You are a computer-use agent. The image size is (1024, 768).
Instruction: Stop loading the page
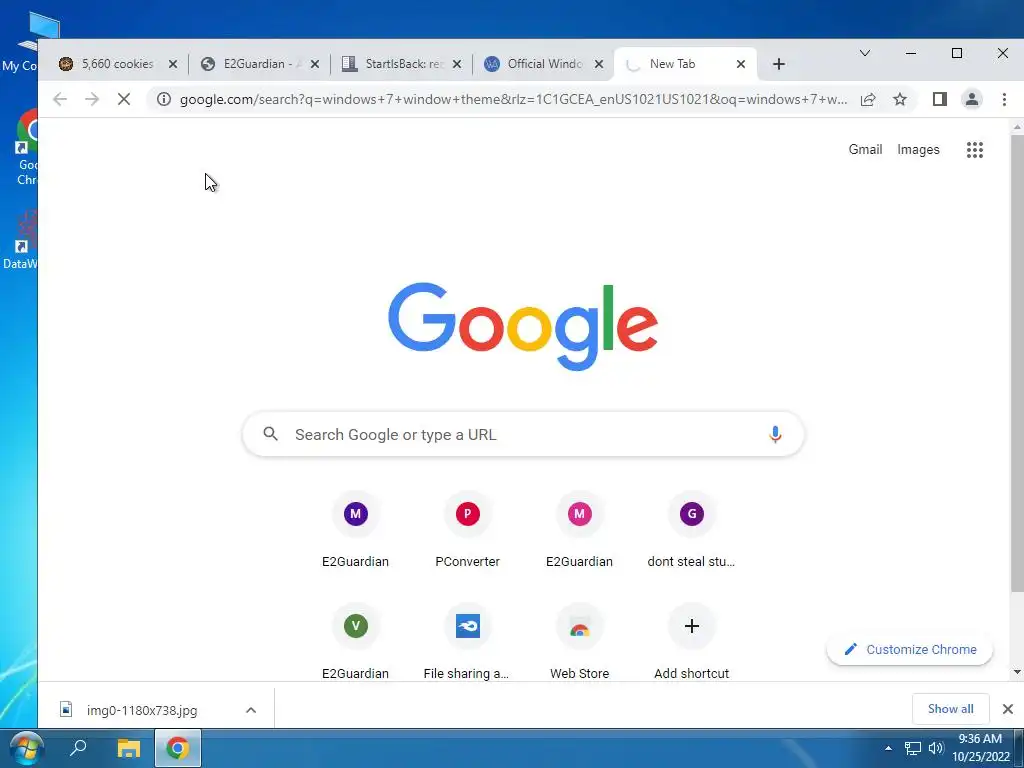(123, 99)
